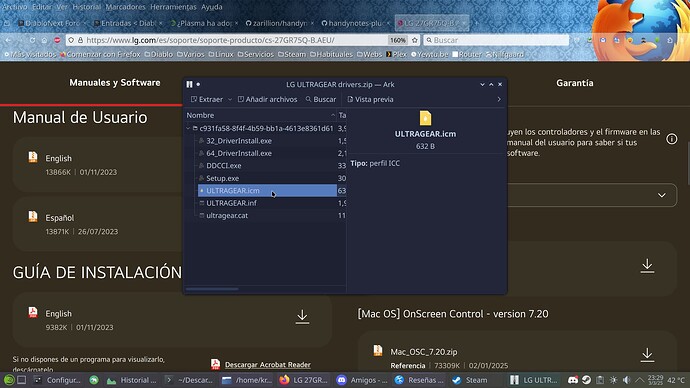Select ULTRAGEAR.inf in the archive list

pyautogui.click(x=231, y=203)
